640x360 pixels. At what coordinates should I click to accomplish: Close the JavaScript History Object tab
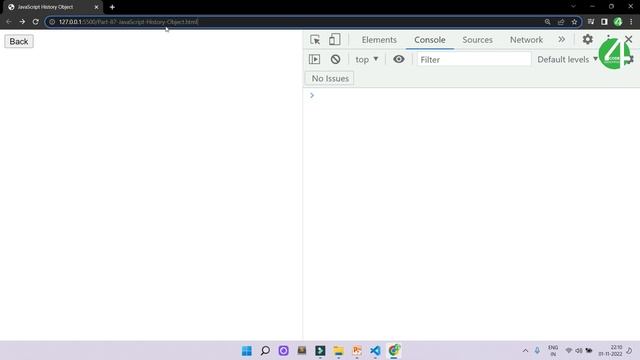[96, 7]
